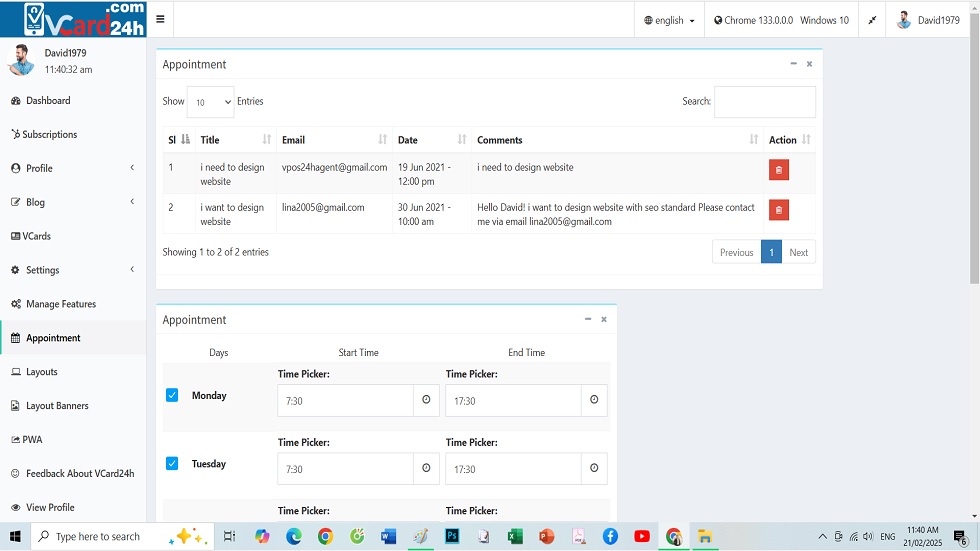Toggle the hamburger sidebar menu icon
Screen dimensions: 980x551
click(160, 20)
